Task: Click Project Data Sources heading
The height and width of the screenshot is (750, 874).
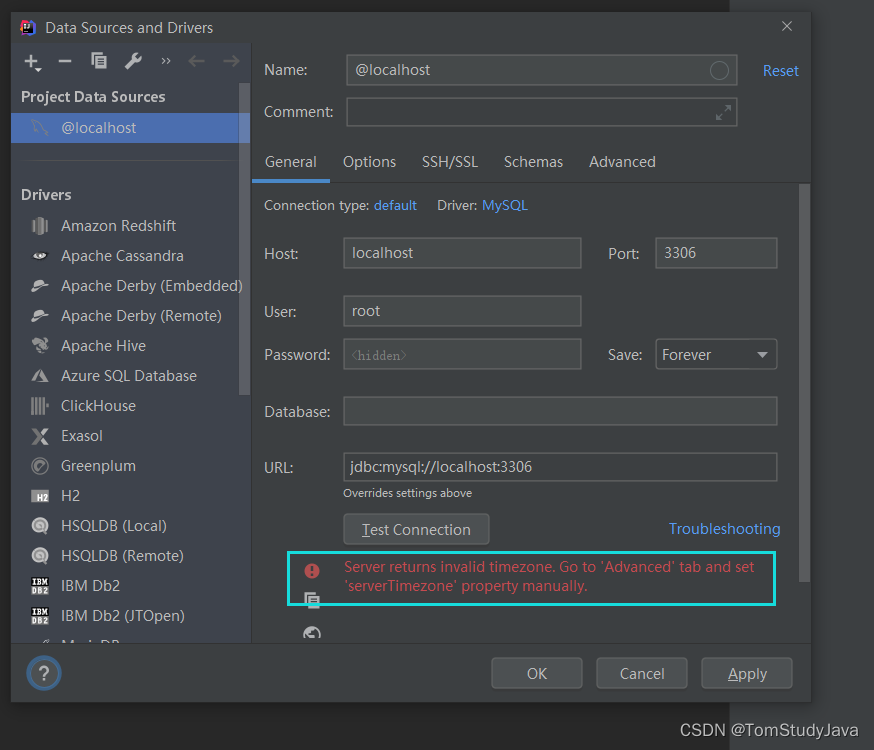Action: (93, 97)
